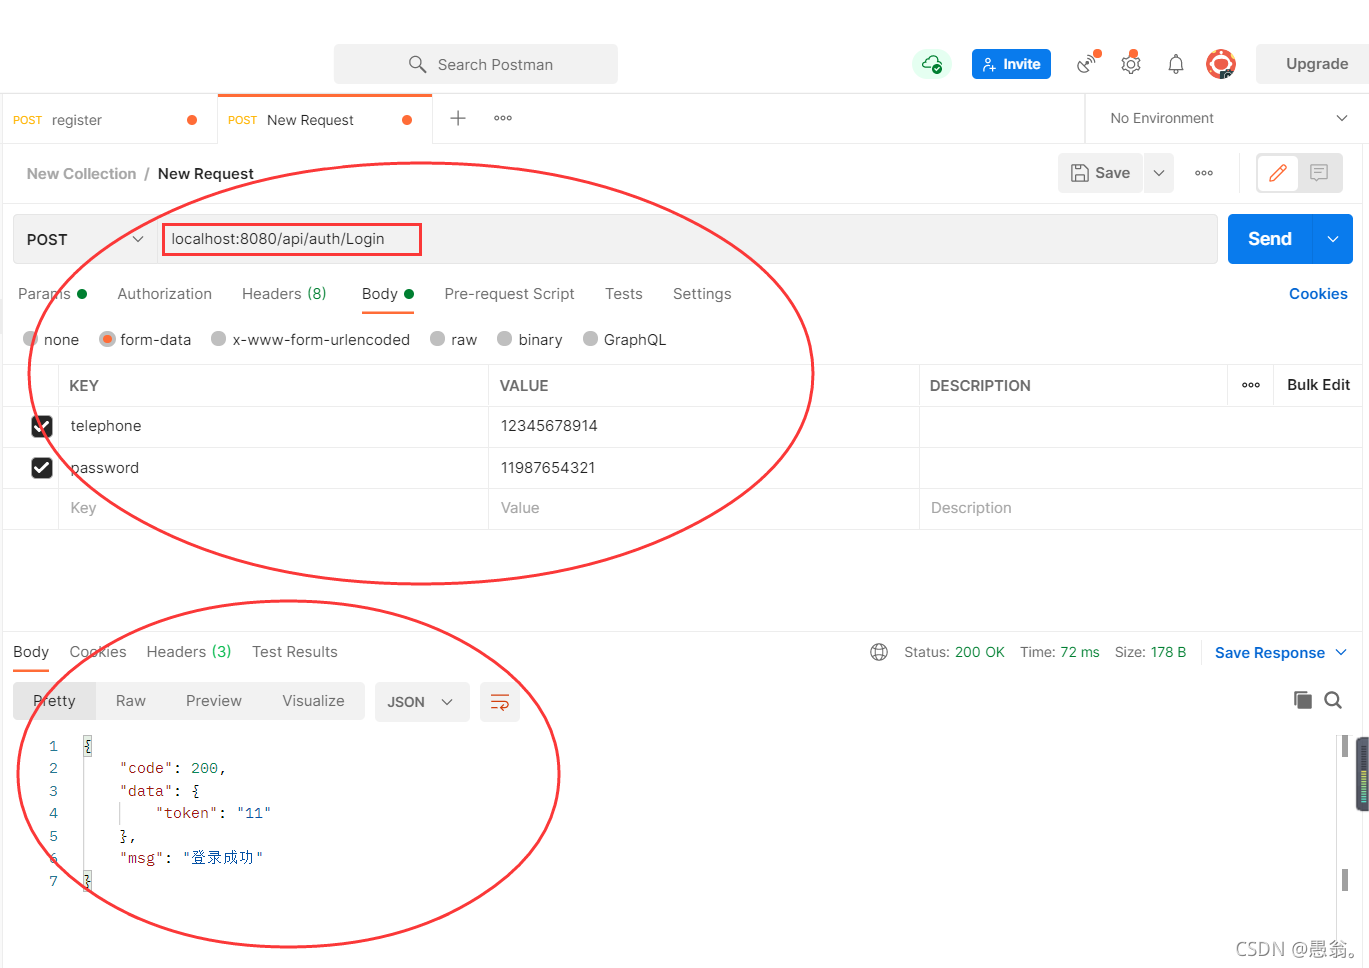Select the form-data body type
Screen dimensions: 1369x968
tap(107, 339)
